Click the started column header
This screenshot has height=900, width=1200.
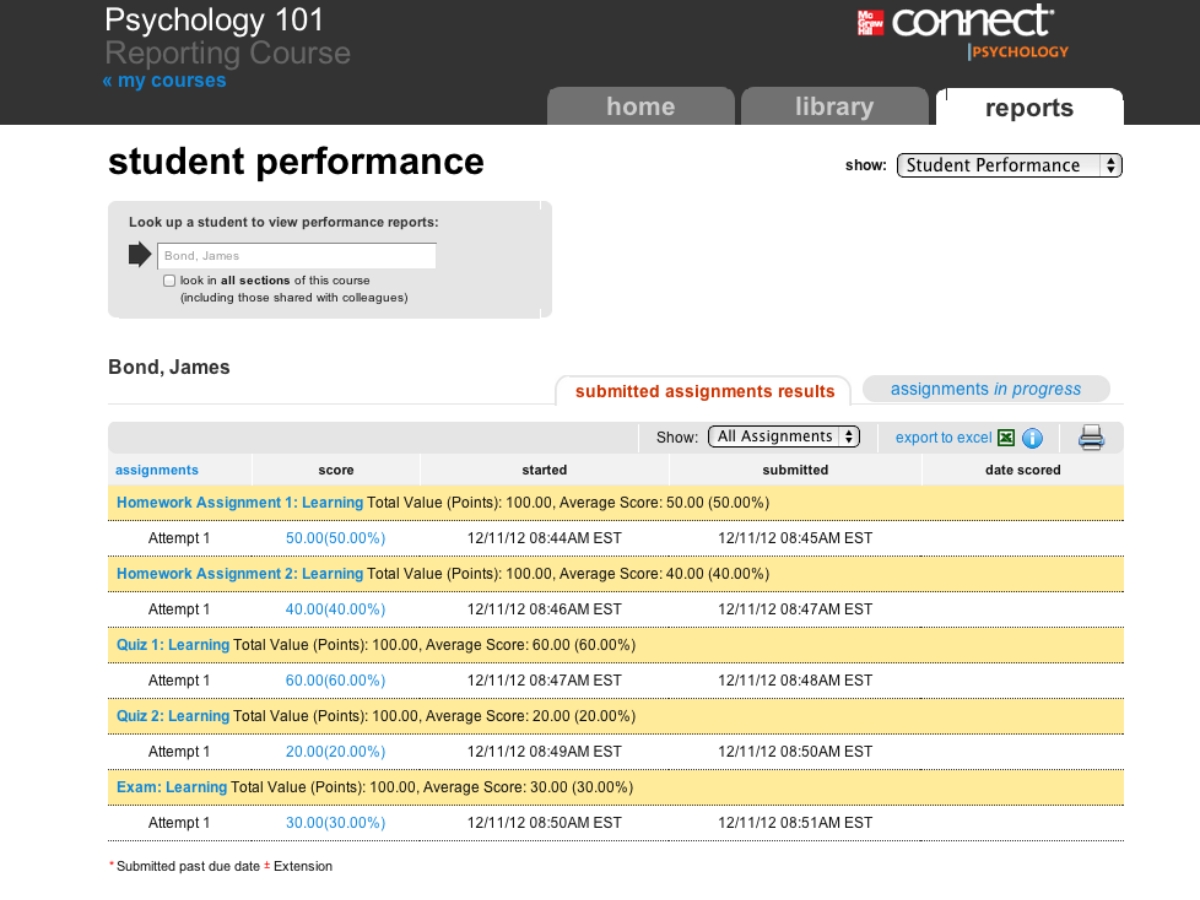[544, 470]
